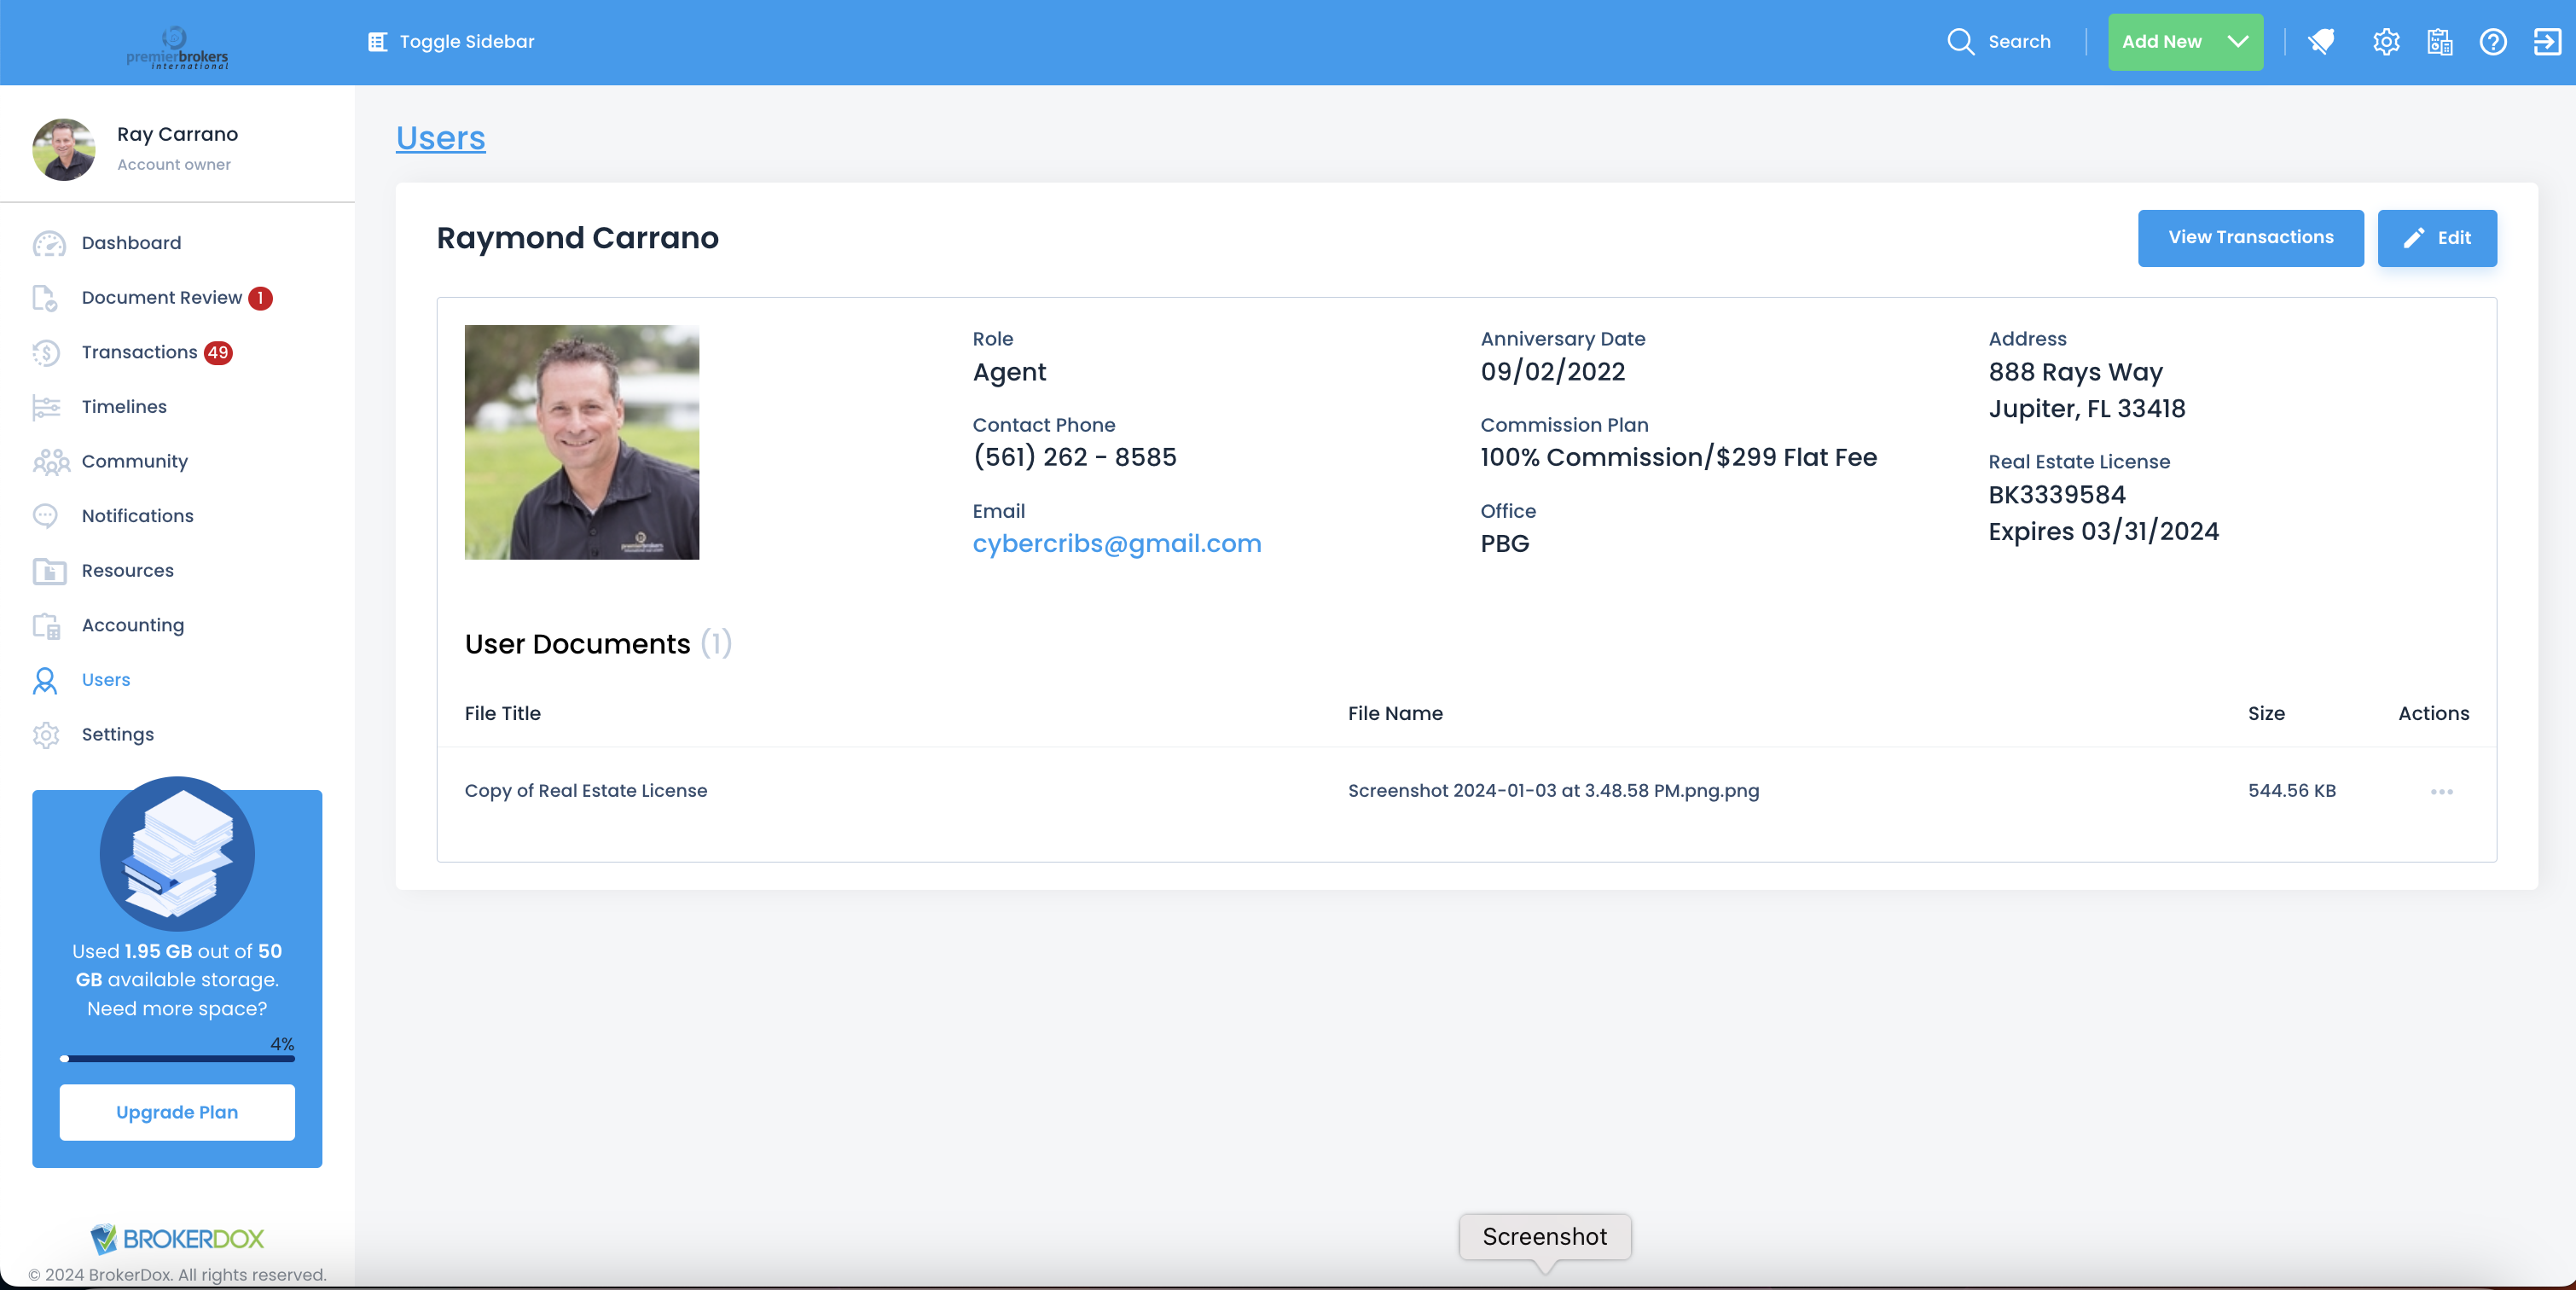Select Timelines in the sidebar

(124, 407)
